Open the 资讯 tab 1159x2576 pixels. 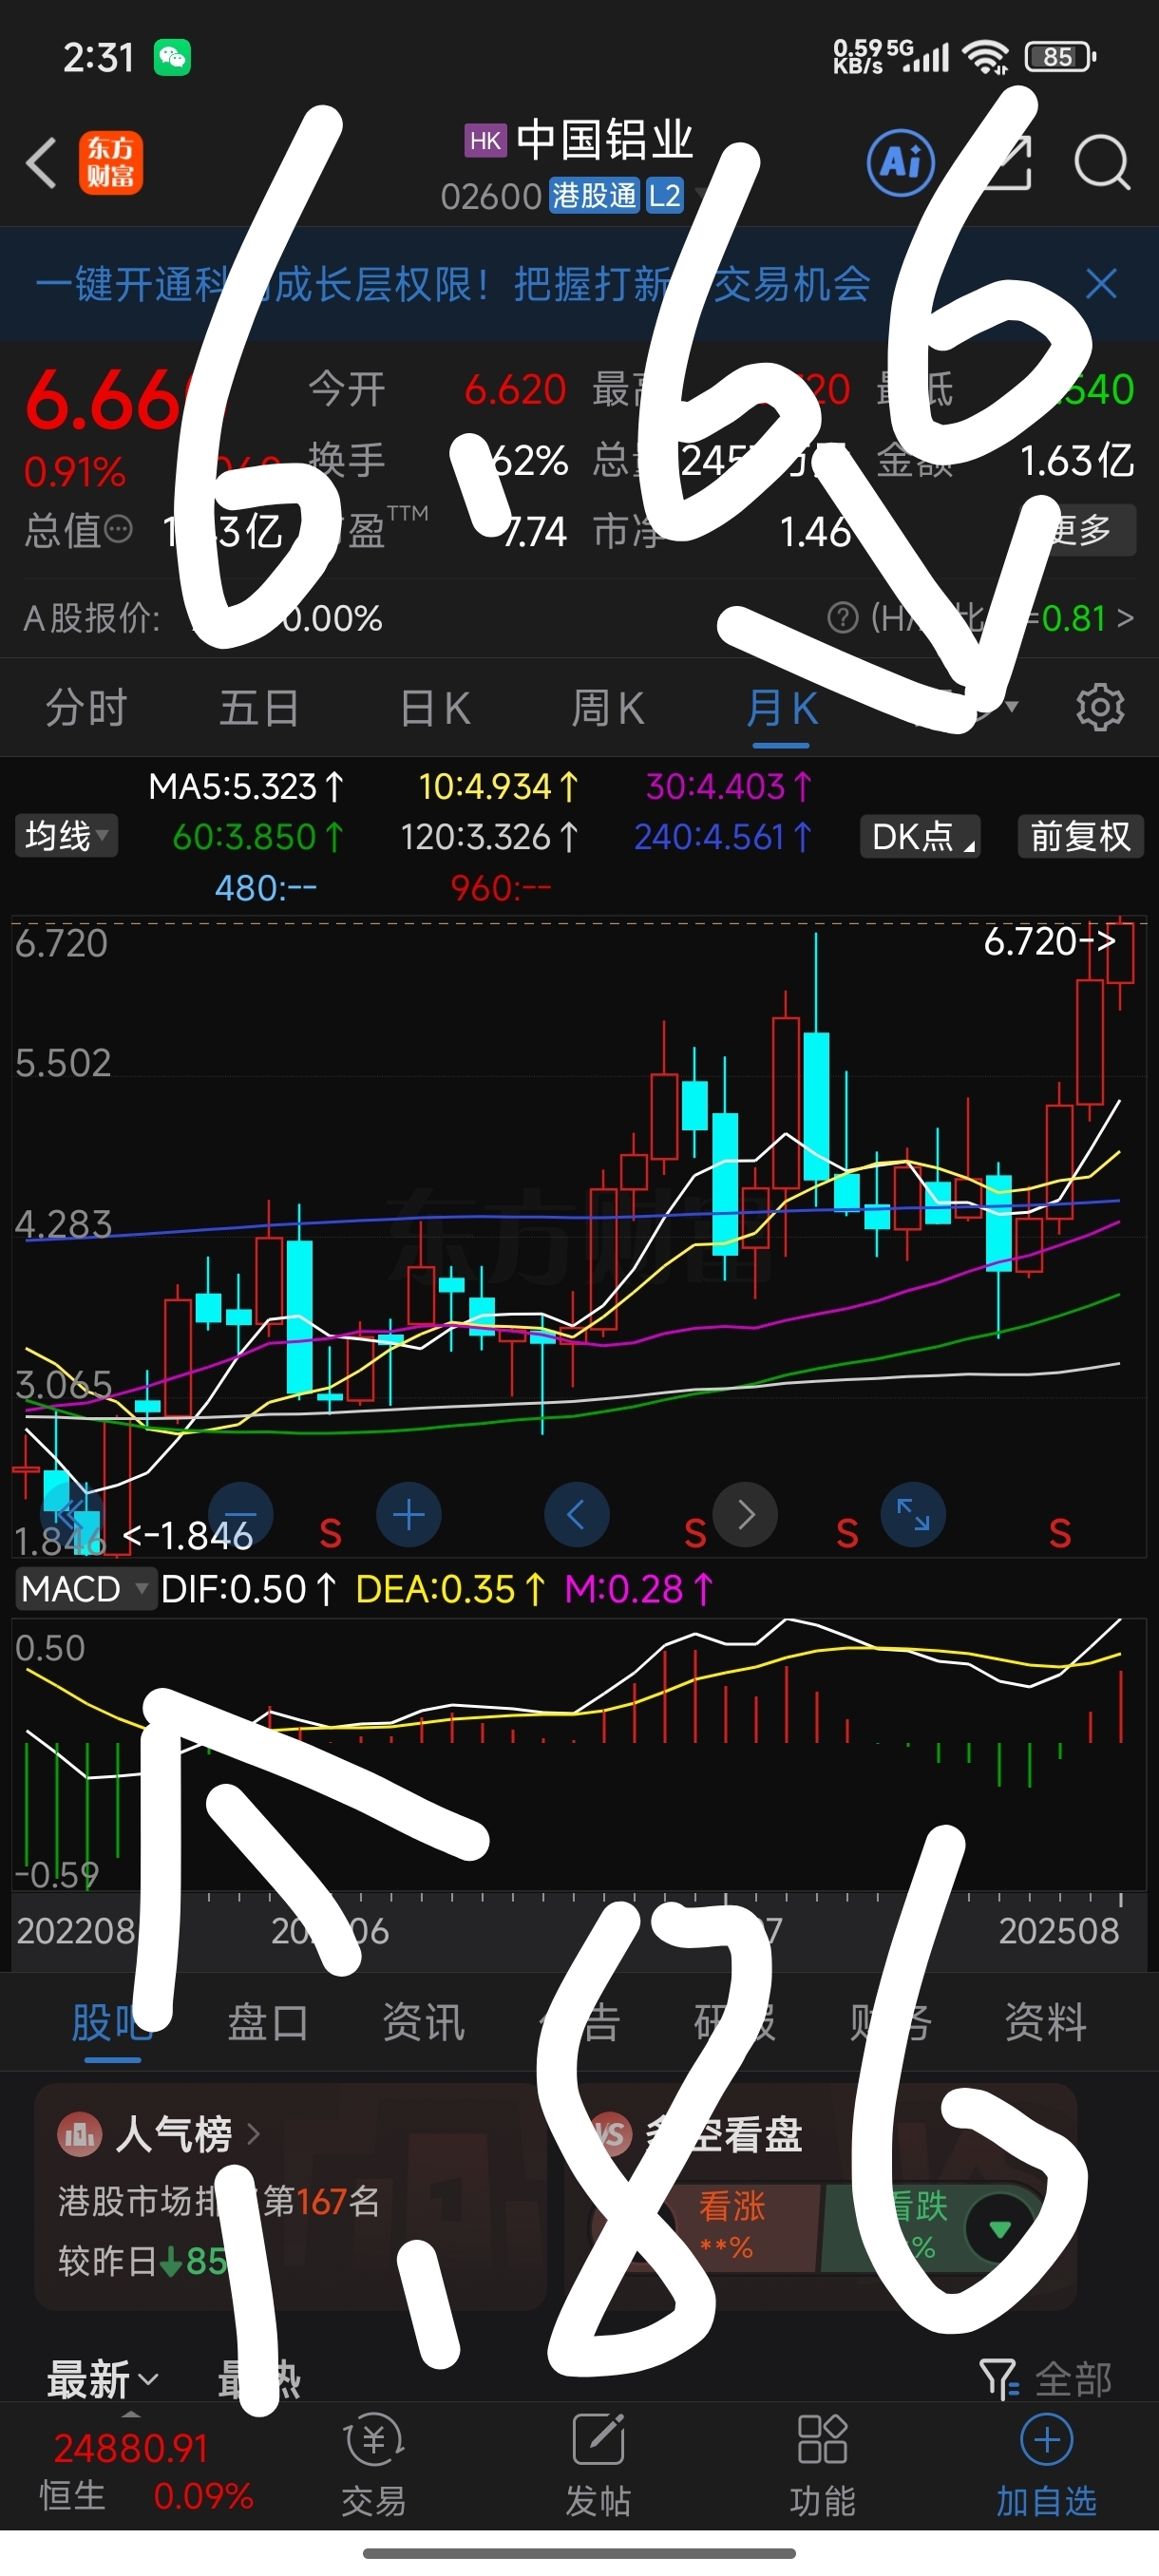(424, 2022)
